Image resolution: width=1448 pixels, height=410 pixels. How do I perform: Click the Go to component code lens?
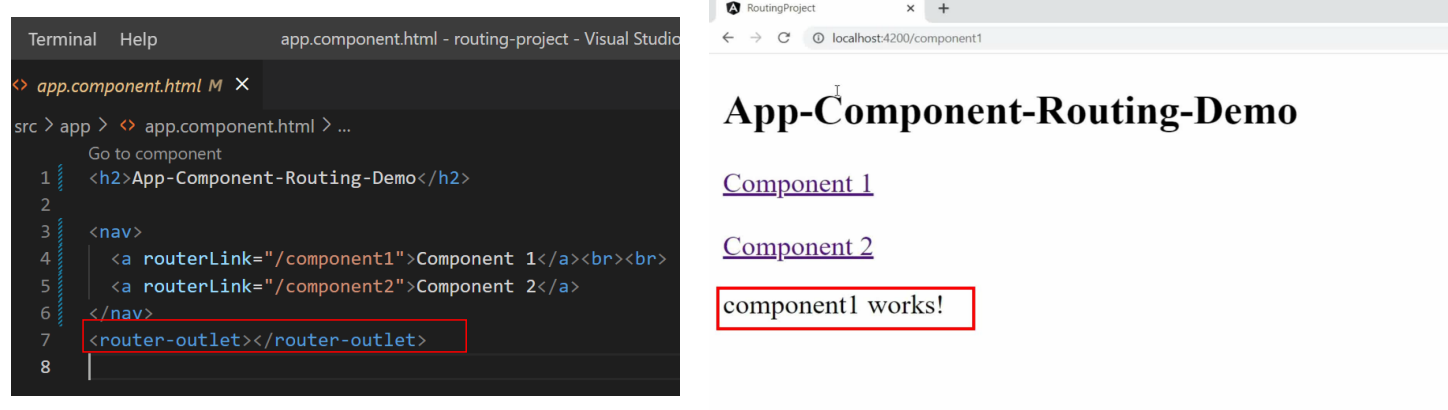point(155,154)
